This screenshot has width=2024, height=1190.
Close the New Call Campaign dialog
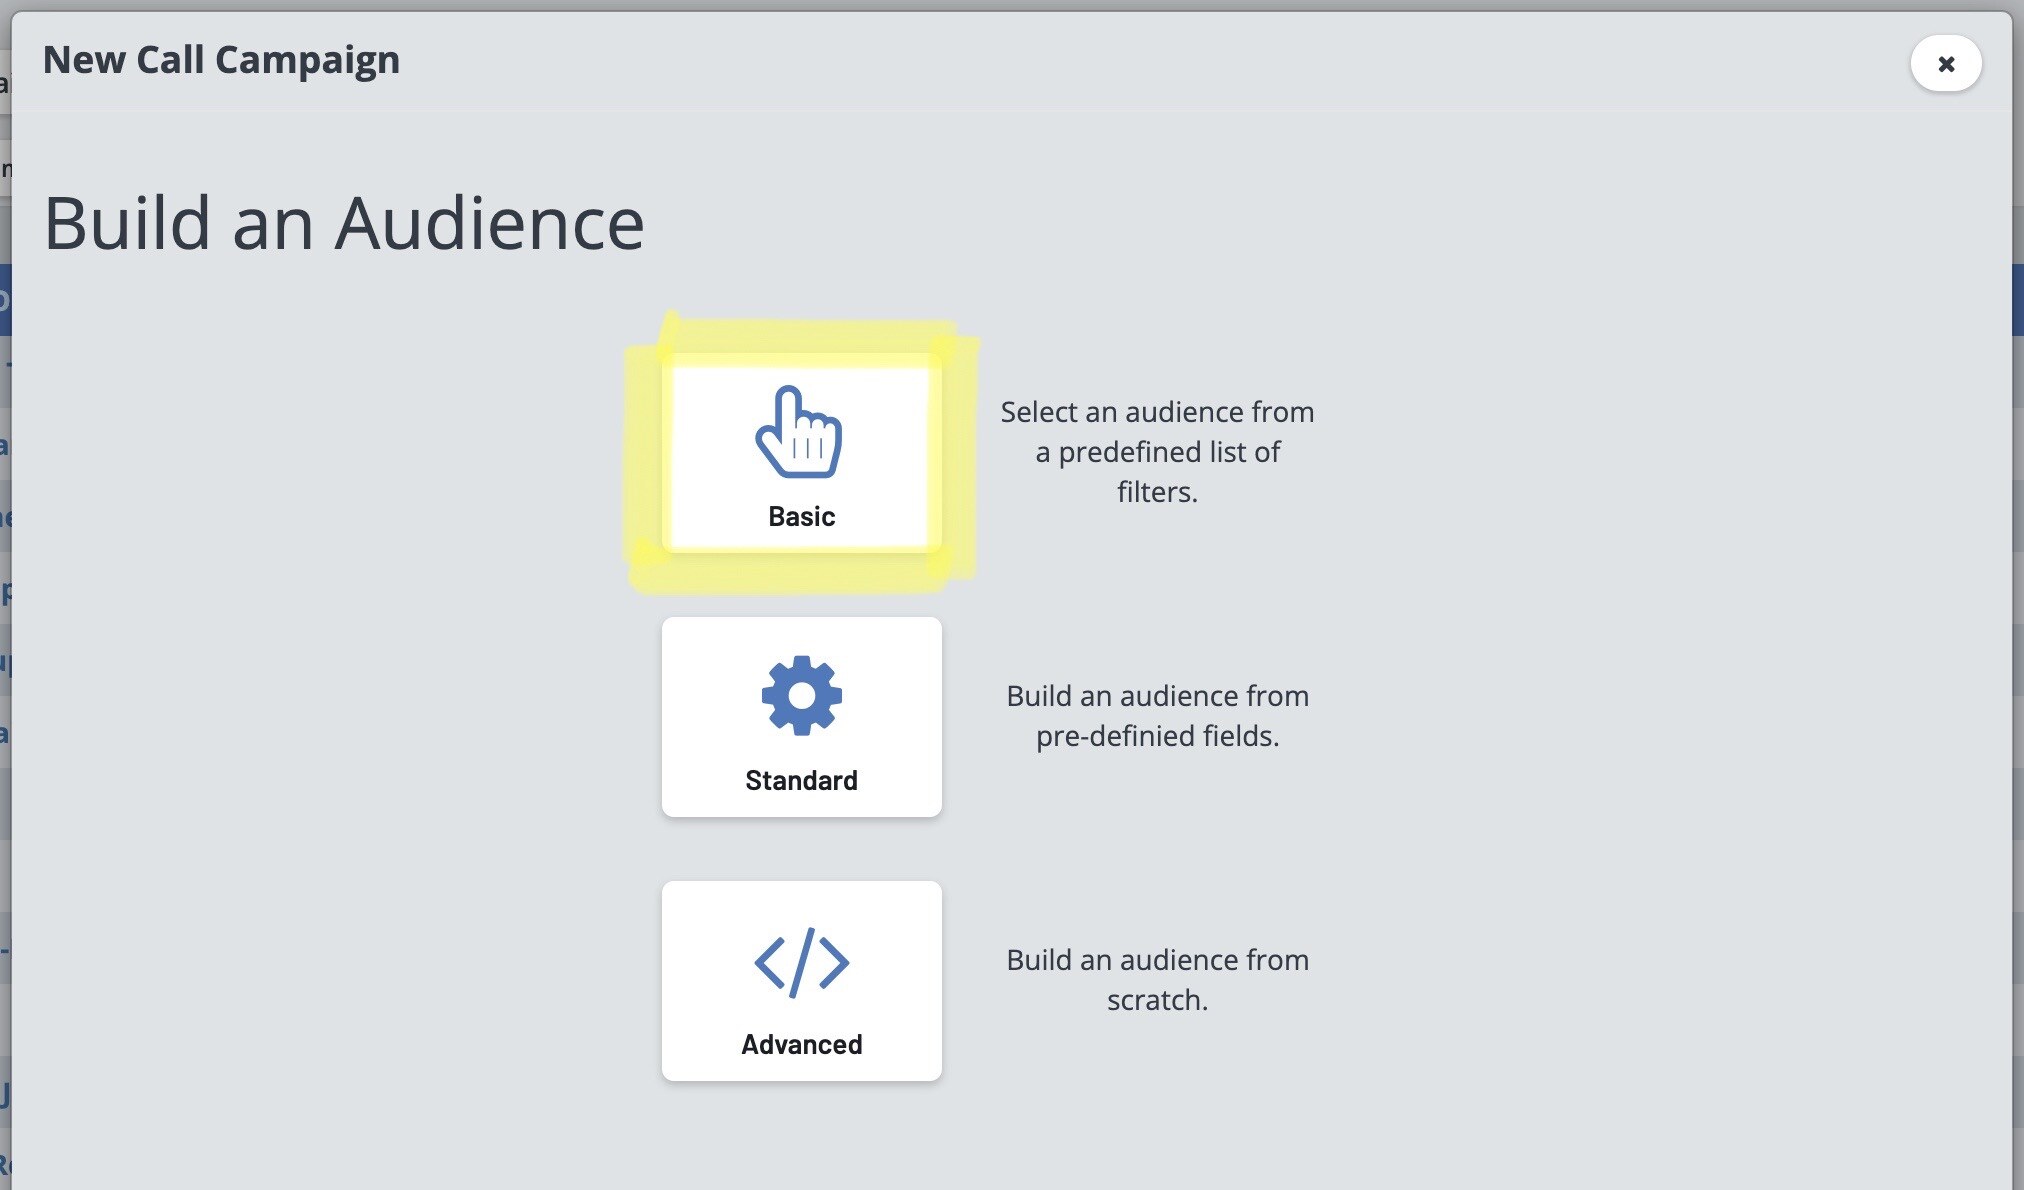coord(1945,64)
